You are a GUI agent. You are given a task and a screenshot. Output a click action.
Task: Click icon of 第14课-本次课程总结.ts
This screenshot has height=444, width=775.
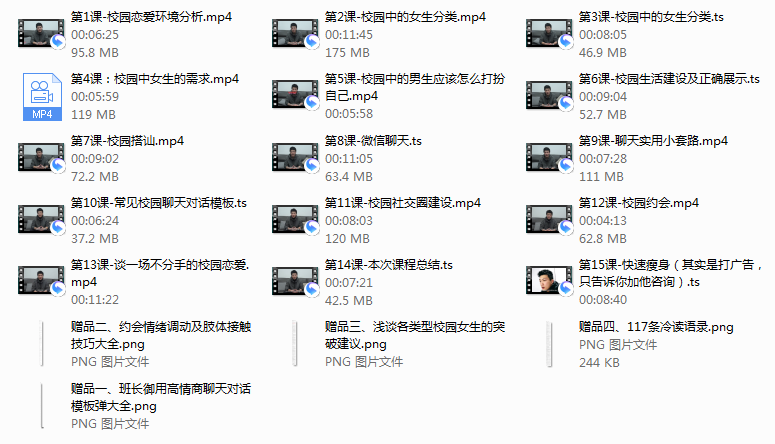(x=296, y=282)
